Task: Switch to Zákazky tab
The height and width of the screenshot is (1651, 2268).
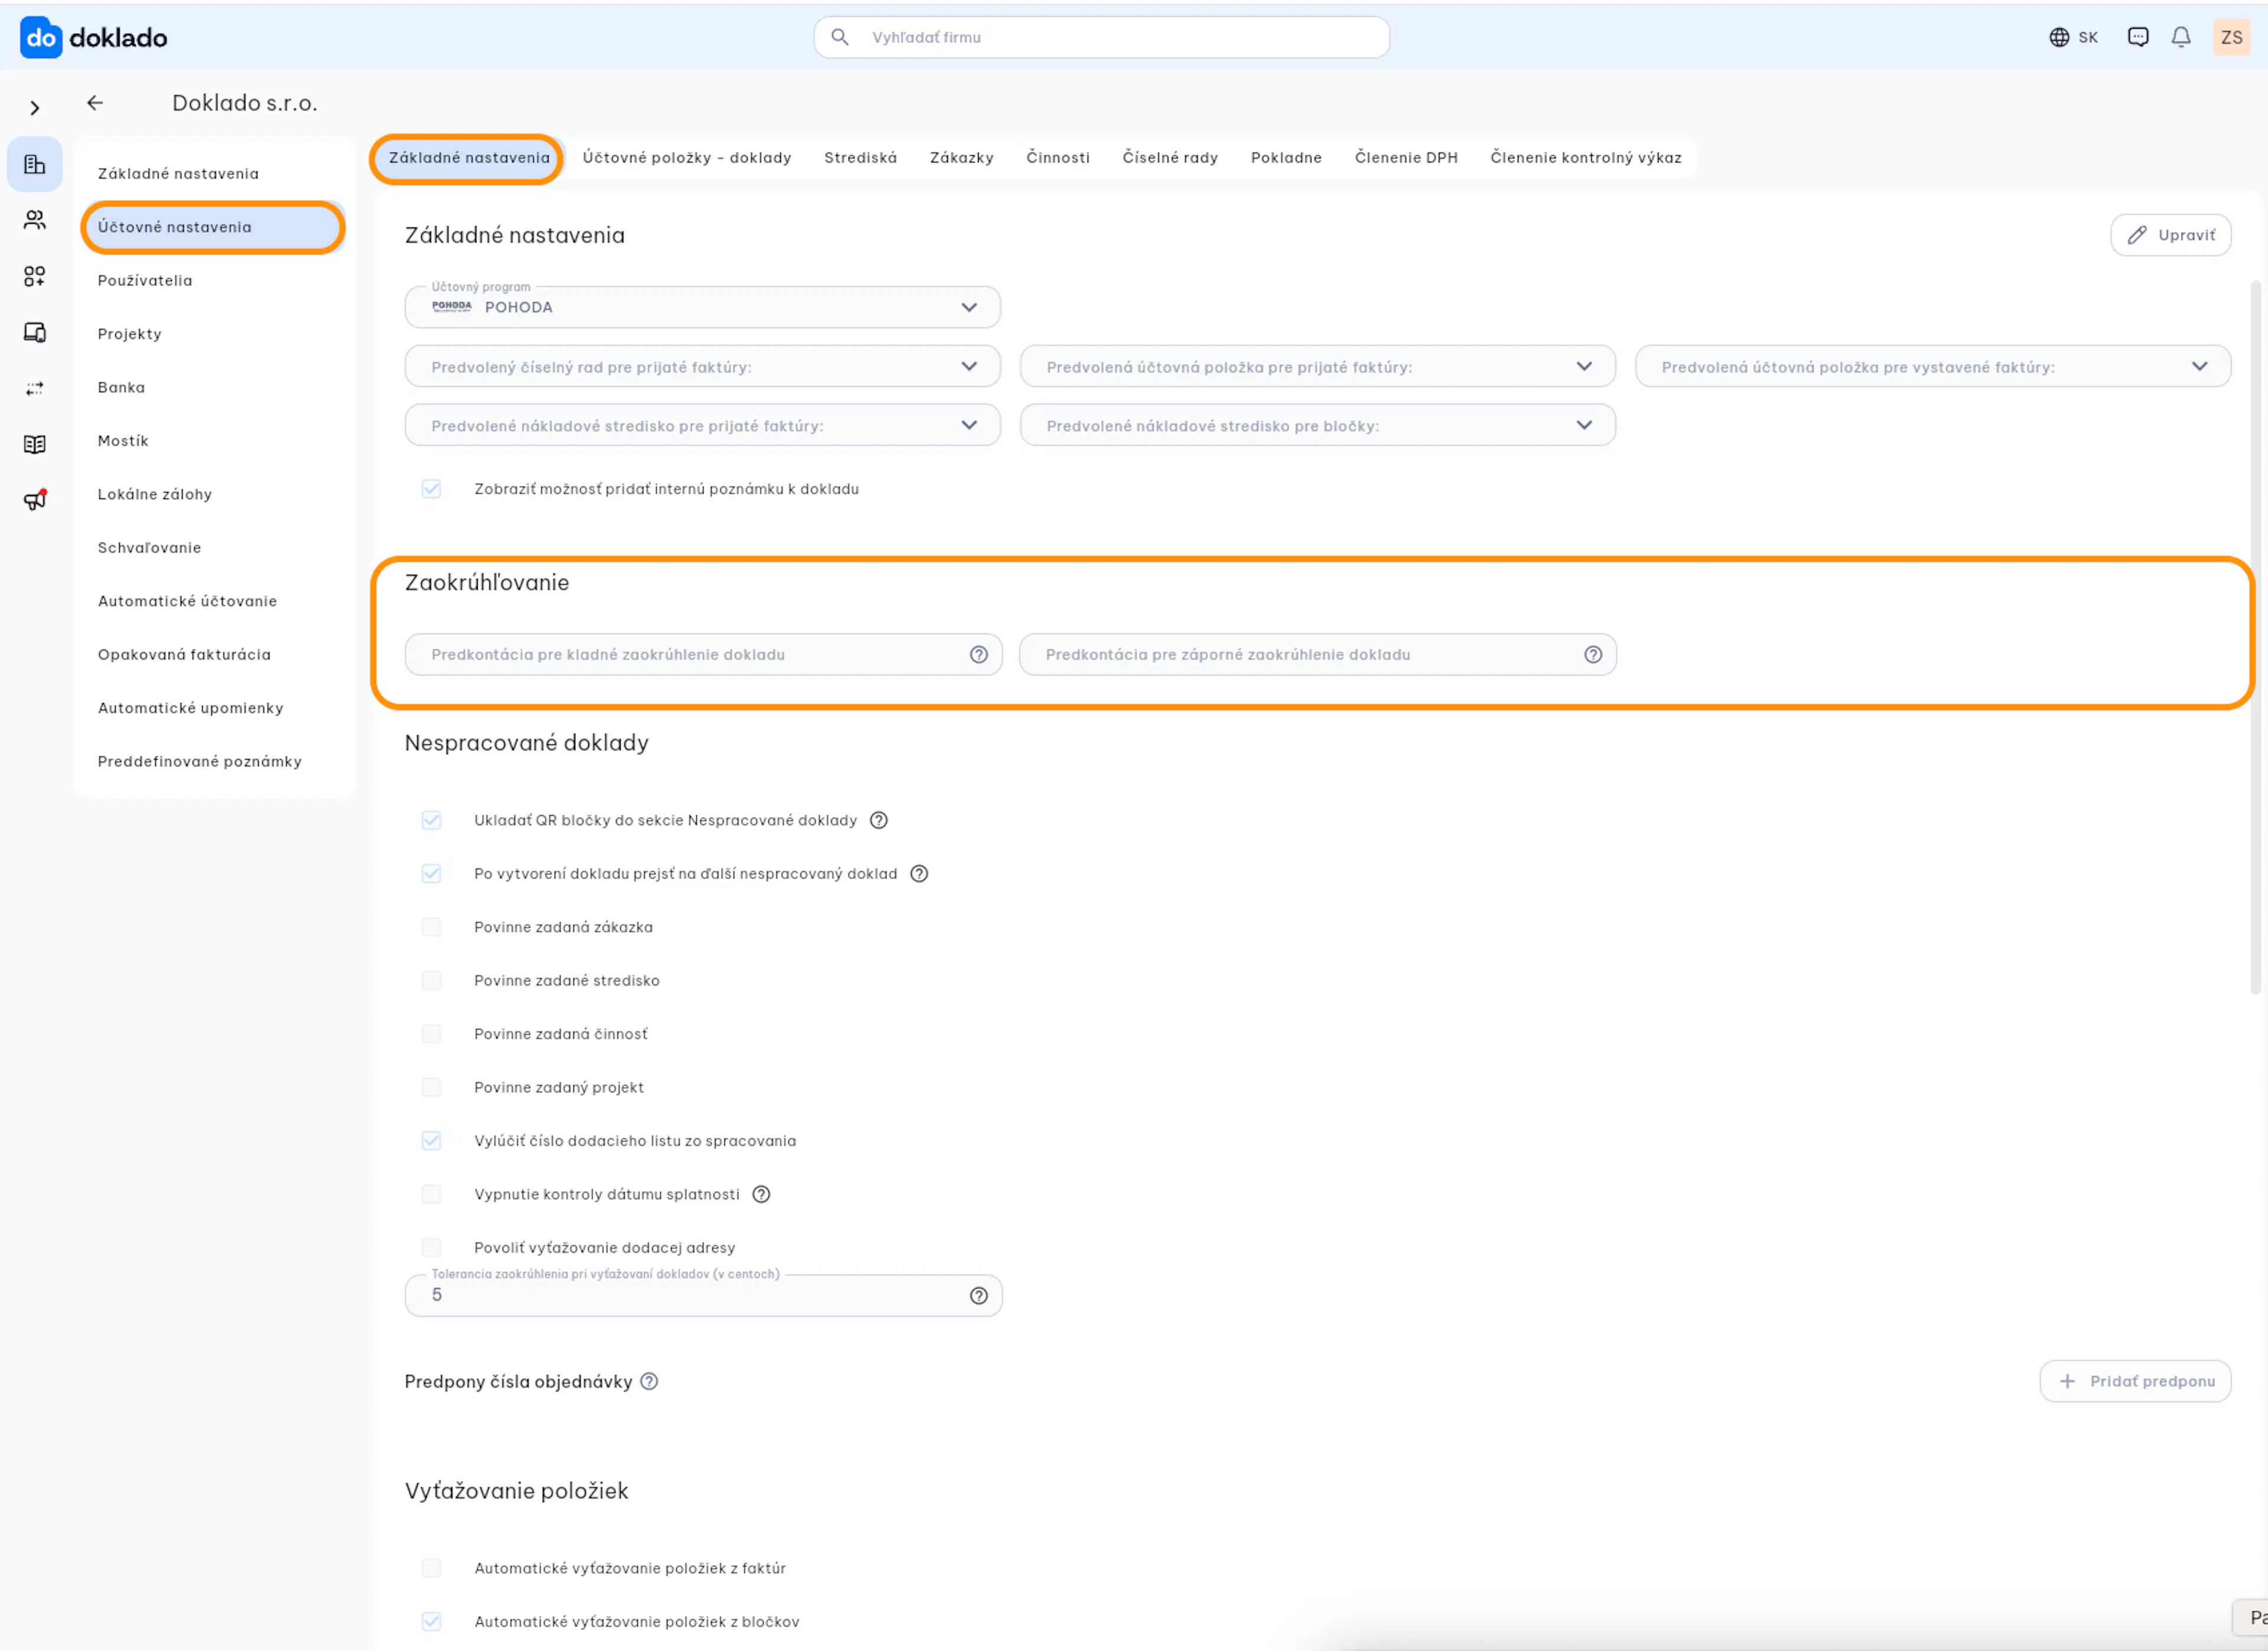Action: click(x=961, y=158)
